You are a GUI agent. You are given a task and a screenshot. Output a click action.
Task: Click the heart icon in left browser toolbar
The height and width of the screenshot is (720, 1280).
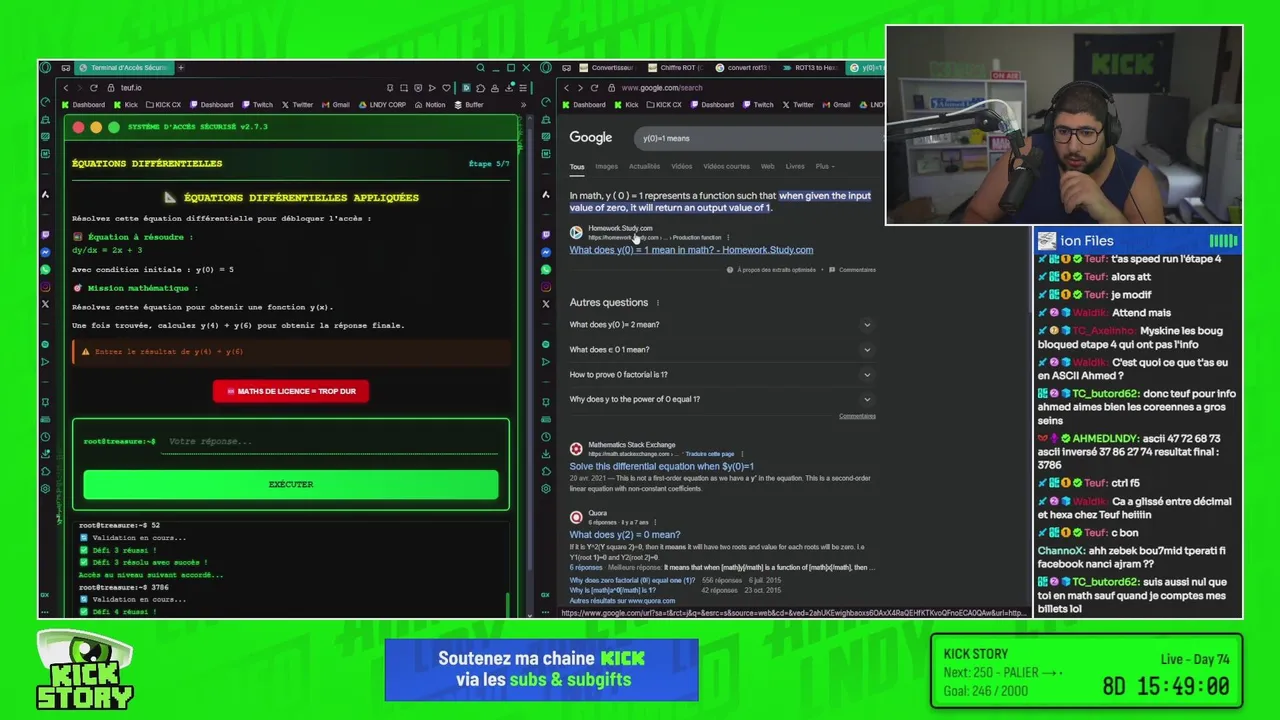pos(446,88)
